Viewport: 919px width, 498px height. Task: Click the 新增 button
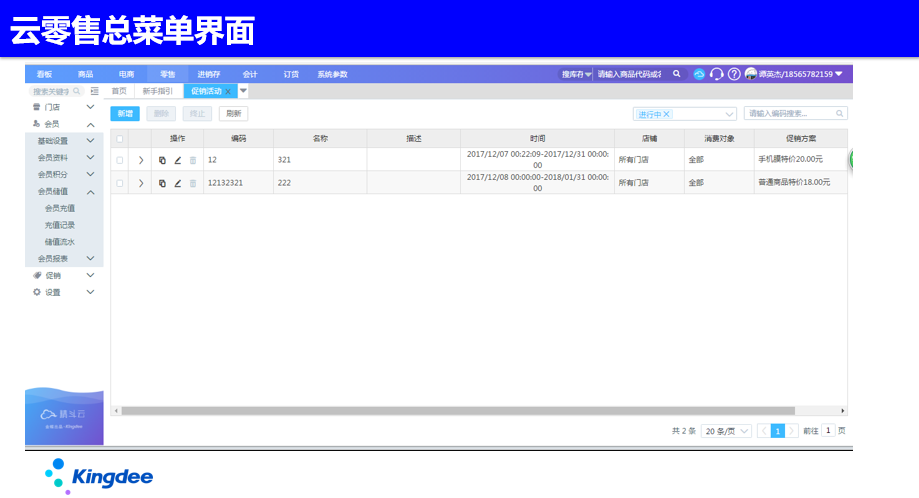[124, 114]
